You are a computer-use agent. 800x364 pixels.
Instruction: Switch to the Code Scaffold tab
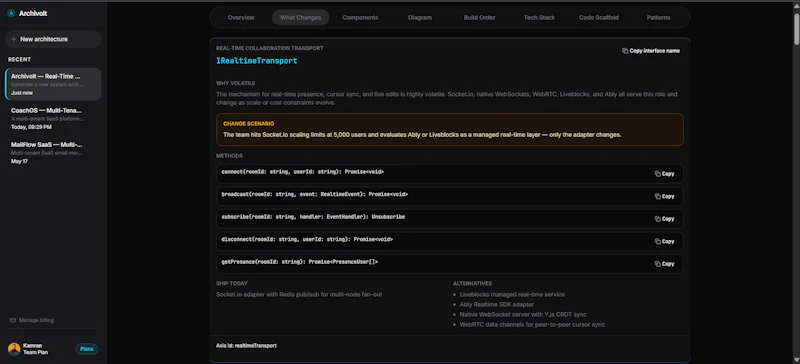pos(599,17)
